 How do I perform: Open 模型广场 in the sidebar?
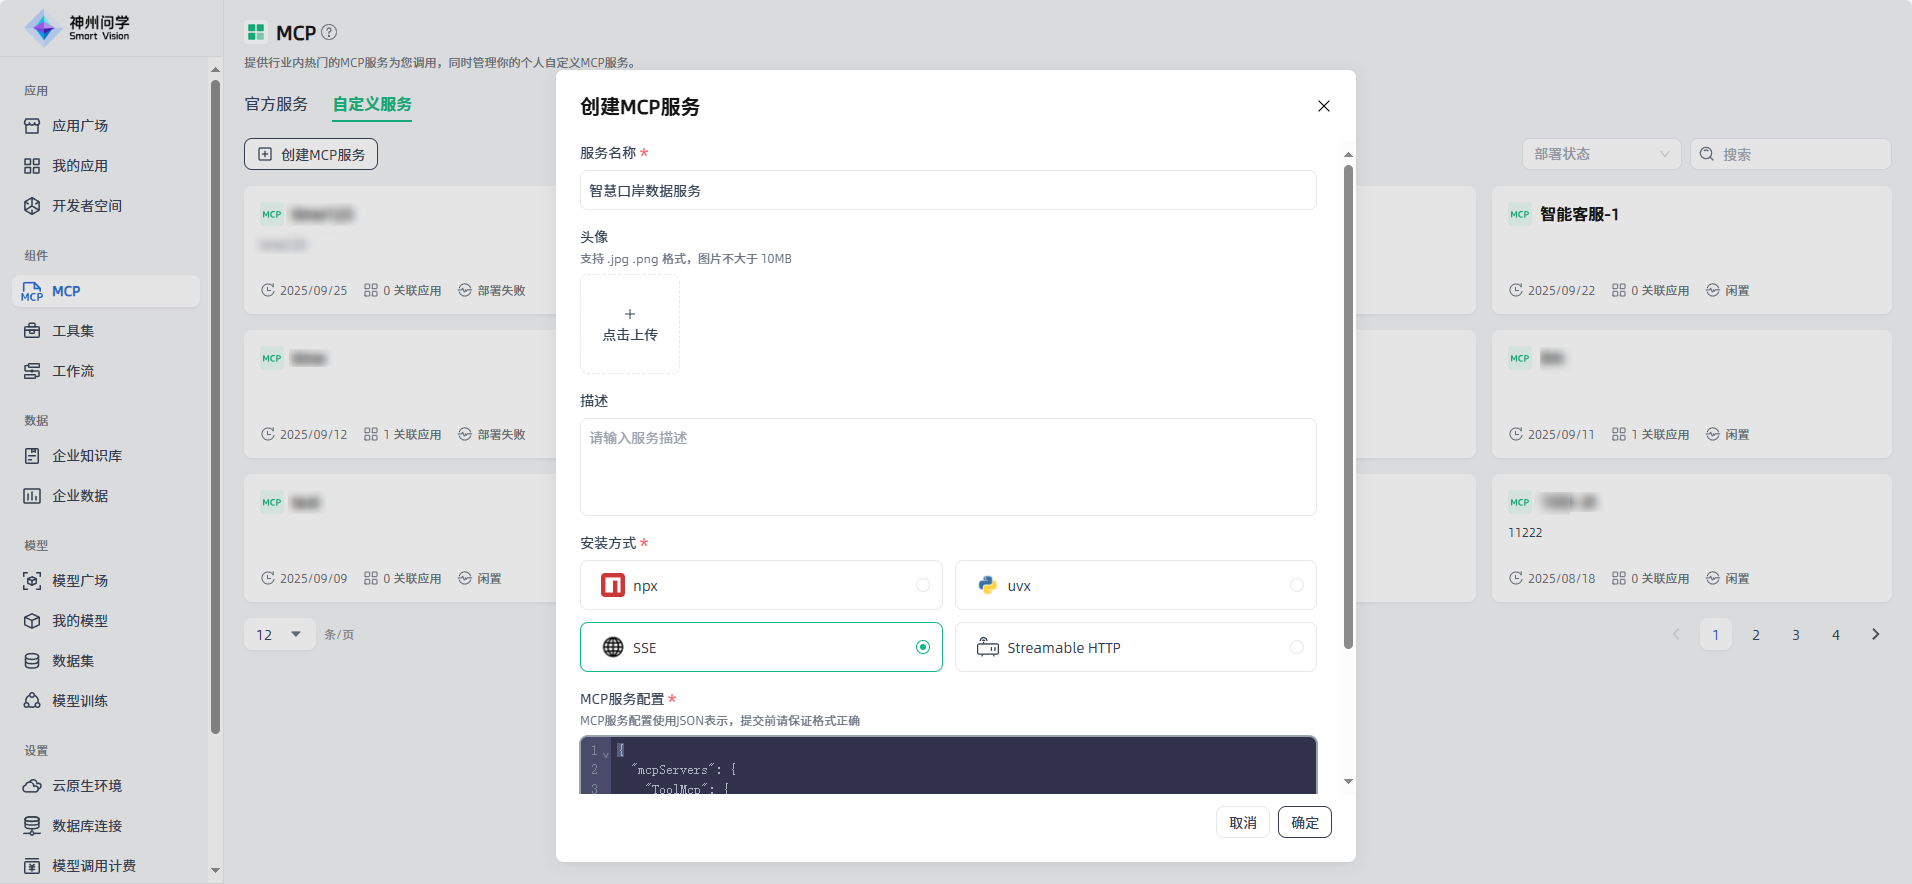click(x=79, y=581)
